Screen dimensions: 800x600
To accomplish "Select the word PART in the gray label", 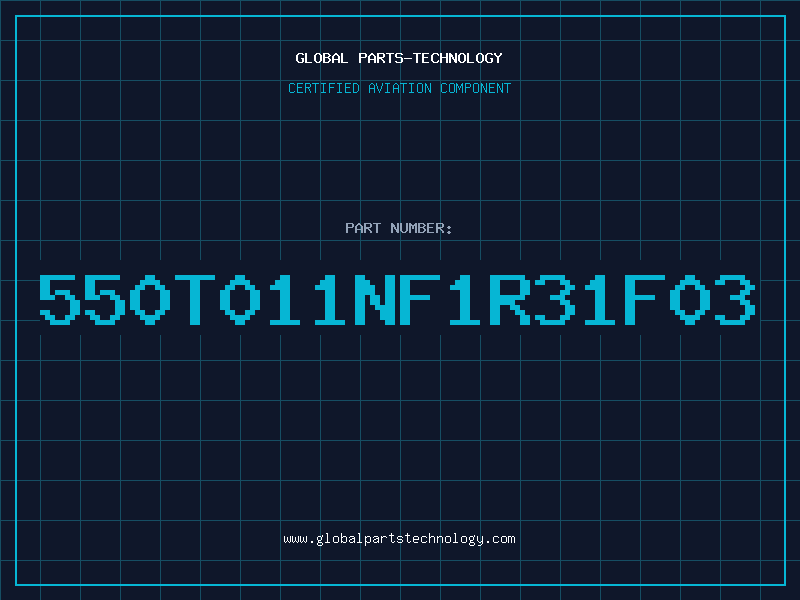I will (363, 228).
